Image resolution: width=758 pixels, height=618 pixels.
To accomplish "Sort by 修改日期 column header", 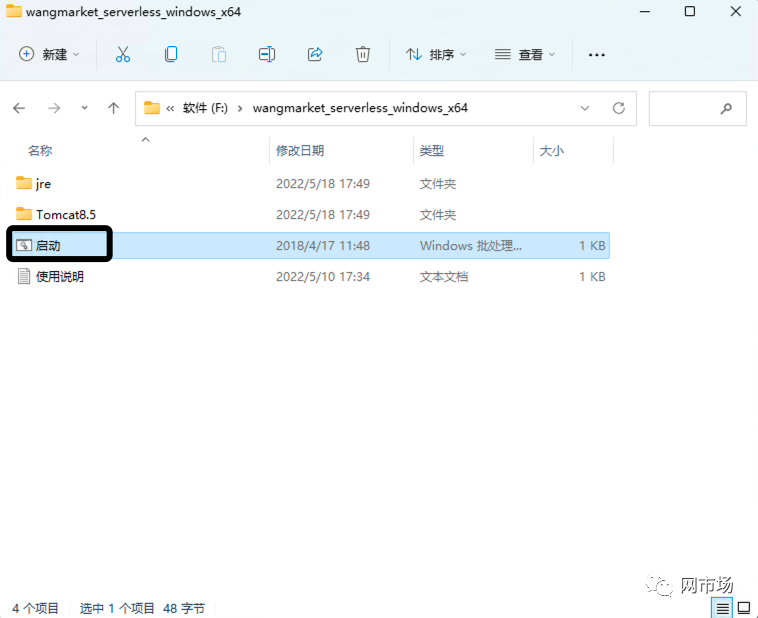I will click(x=300, y=150).
